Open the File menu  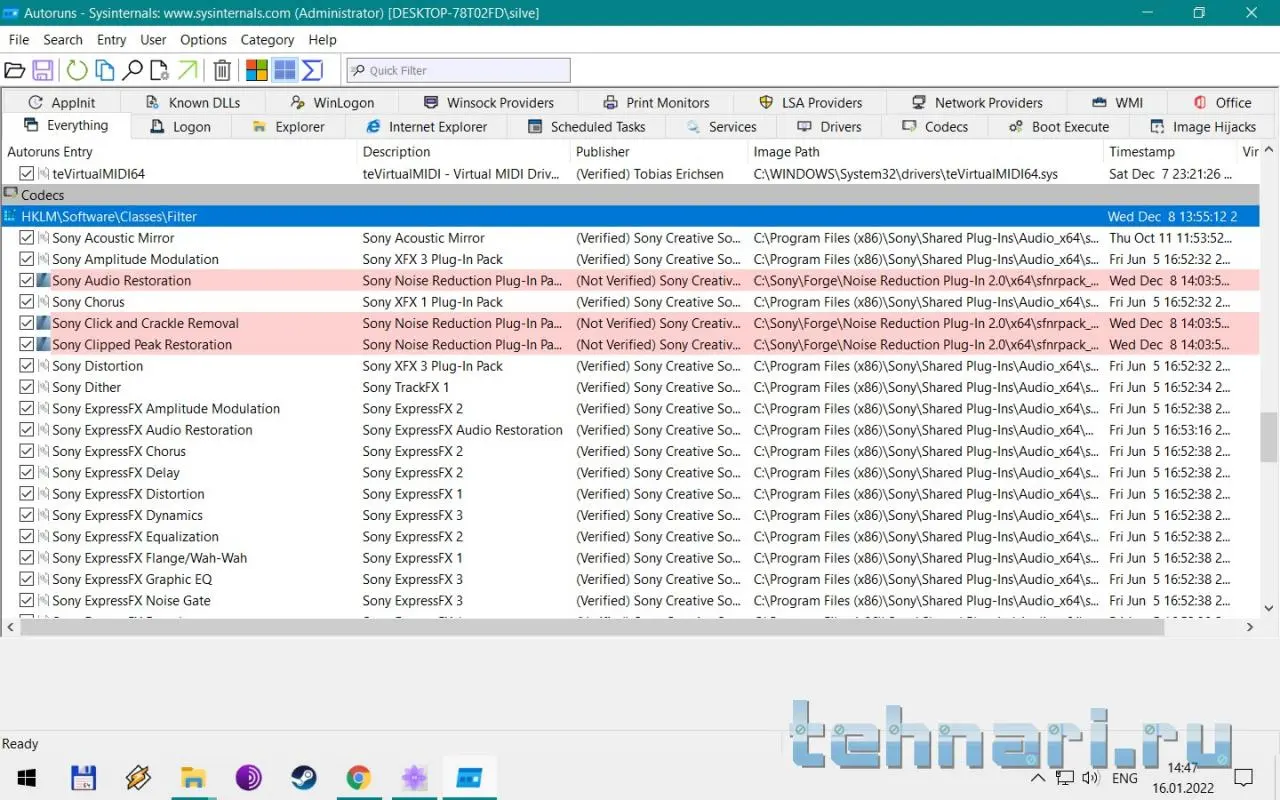coord(19,40)
